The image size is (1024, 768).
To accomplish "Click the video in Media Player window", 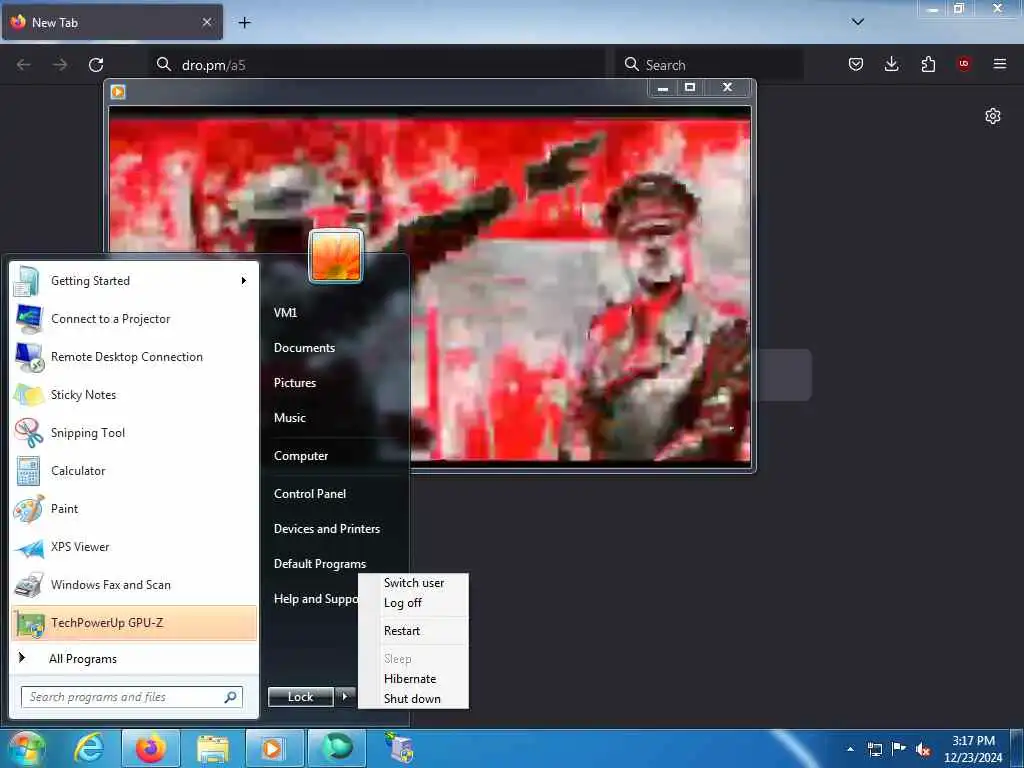I will click(x=430, y=285).
